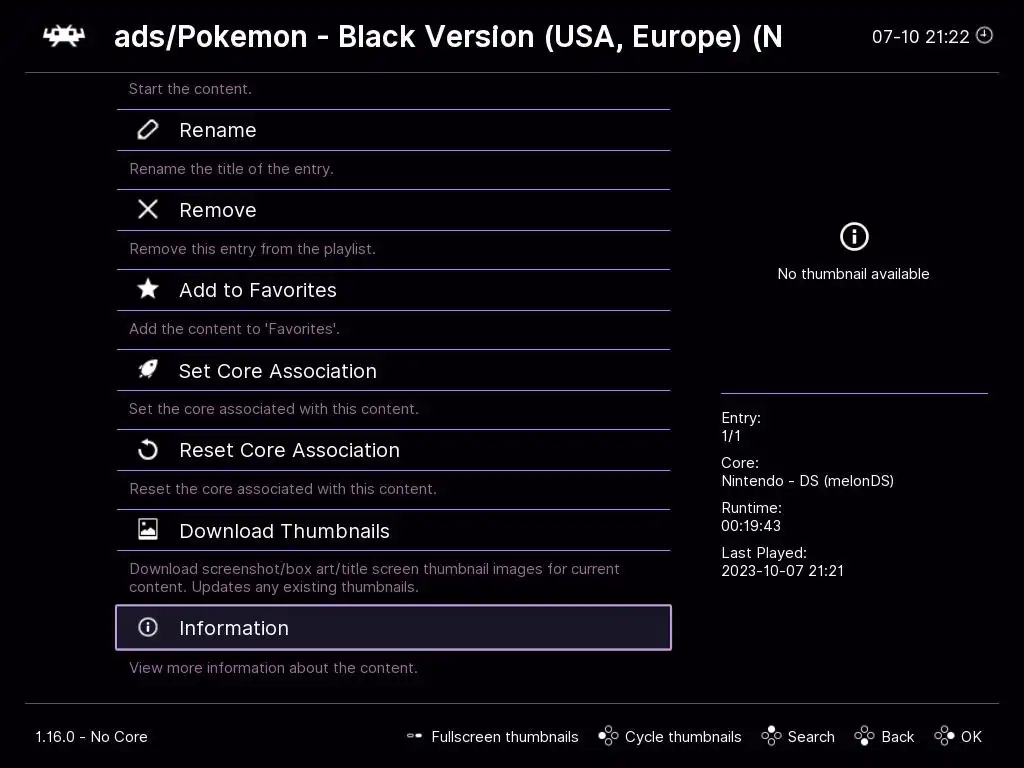Click 'View more information about the content.' text
The image size is (1024, 768).
tap(273, 667)
